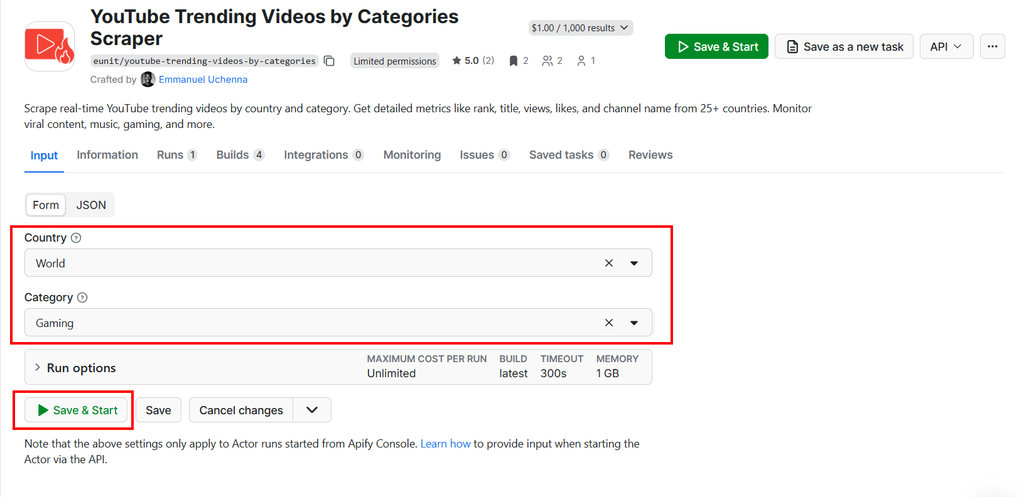Open the three-dots more actions menu
The width and height of the screenshot is (1024, 497).
(x=993, y=46)
